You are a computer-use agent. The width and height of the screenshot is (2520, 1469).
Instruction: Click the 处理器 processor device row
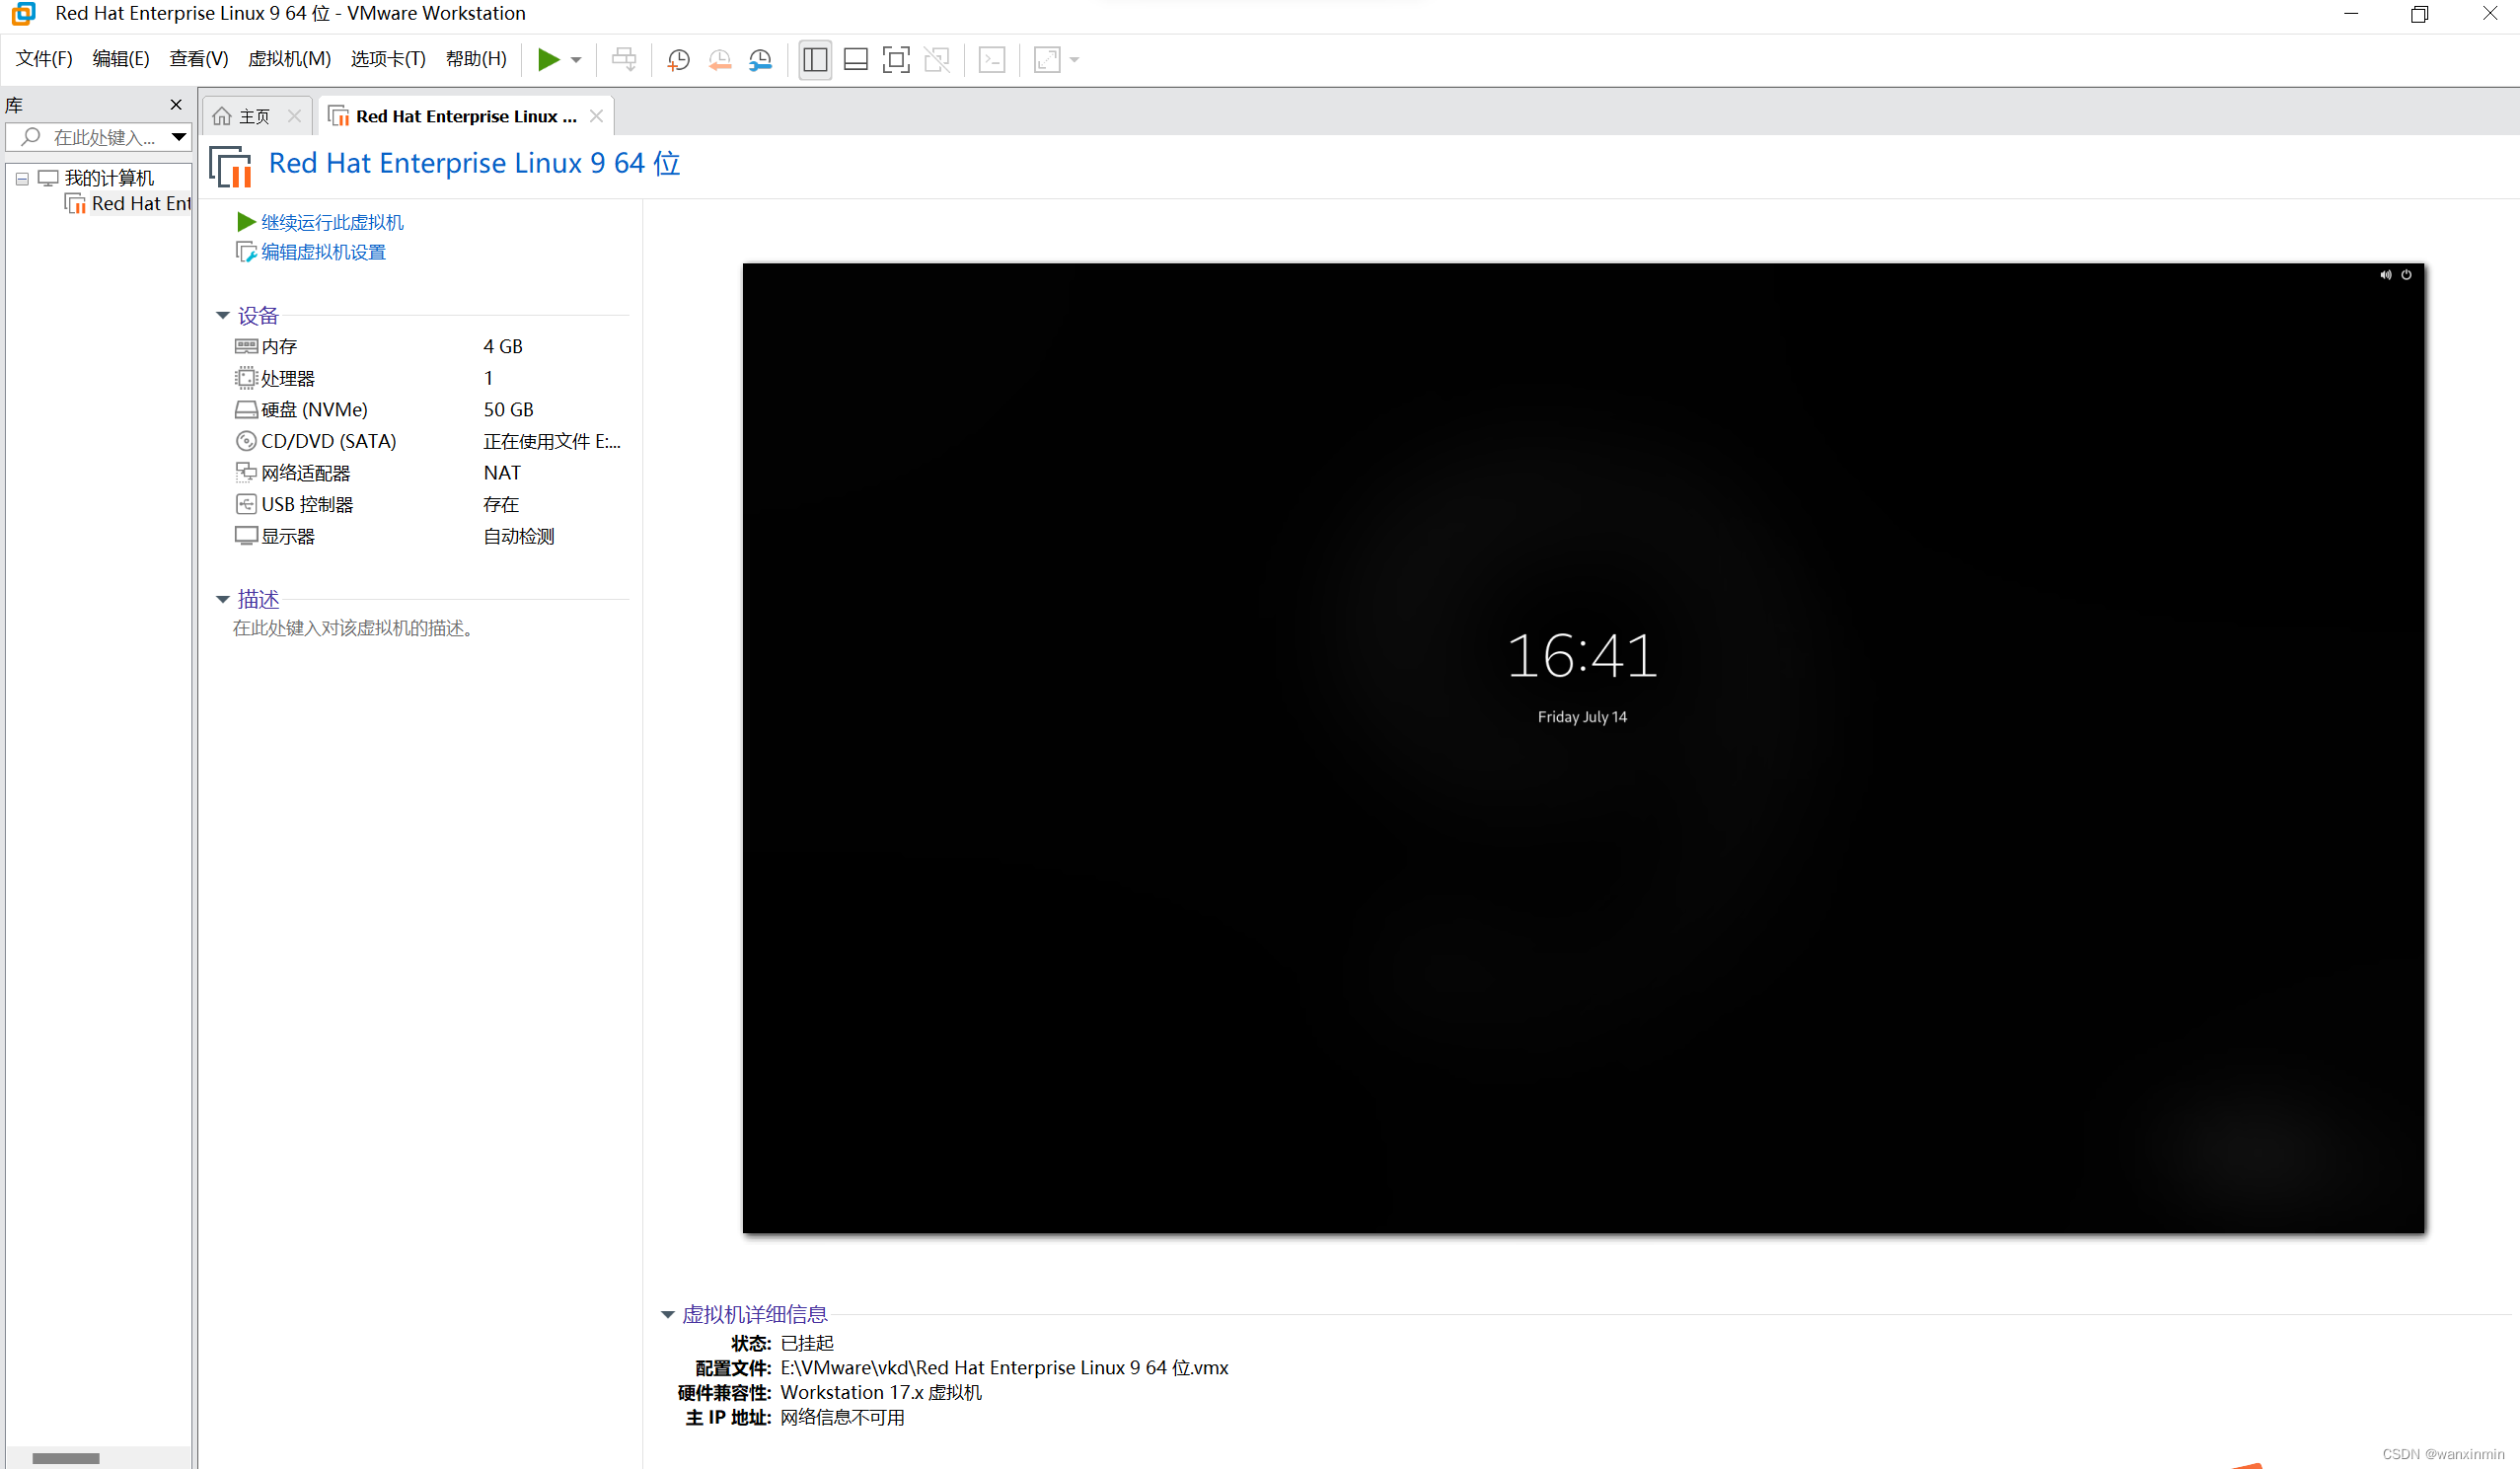click(430, 378)
